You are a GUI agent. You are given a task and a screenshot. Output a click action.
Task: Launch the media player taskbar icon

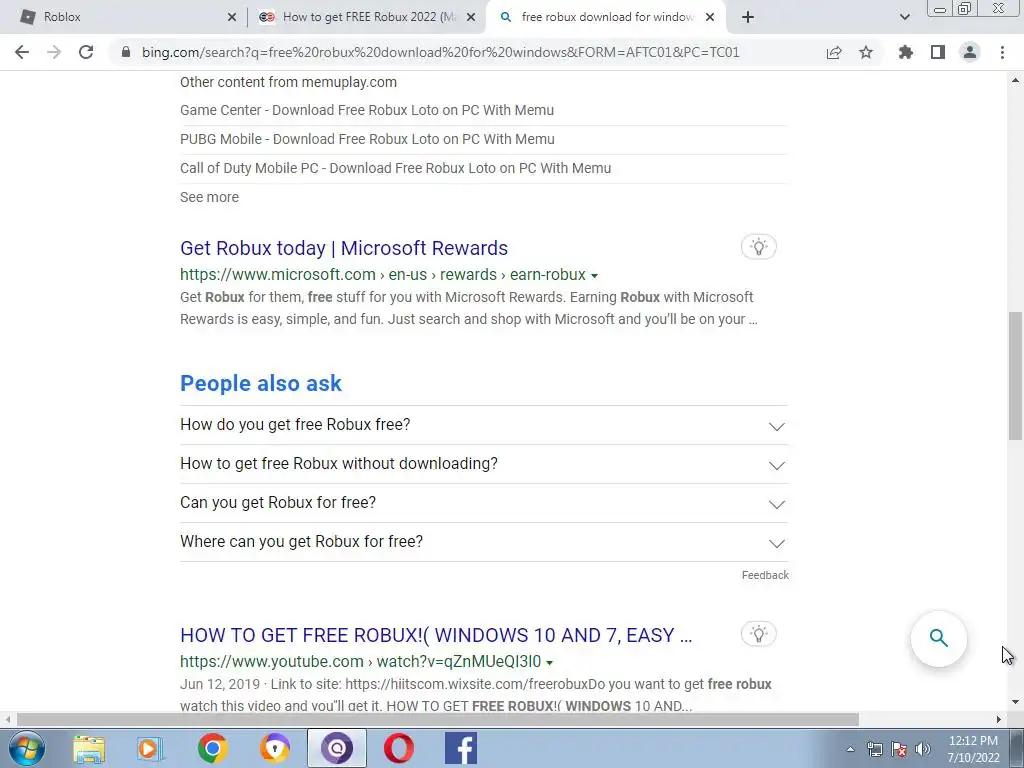pyautogui.click(x=150, y=748)
